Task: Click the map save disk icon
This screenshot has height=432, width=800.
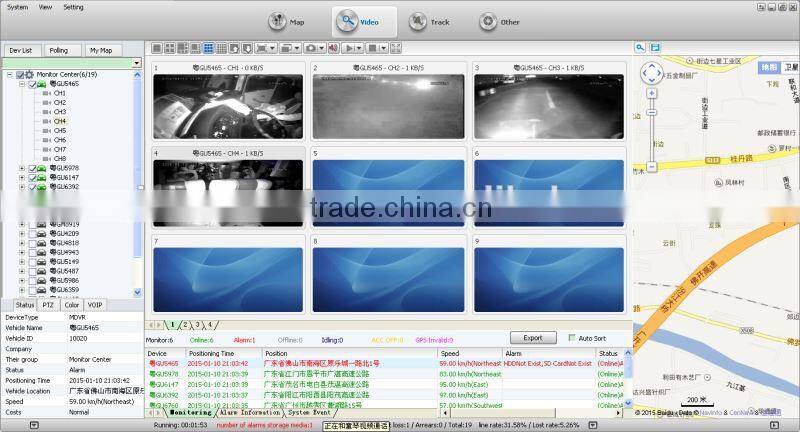Action: pyautogui.click(x=655, y=47)
